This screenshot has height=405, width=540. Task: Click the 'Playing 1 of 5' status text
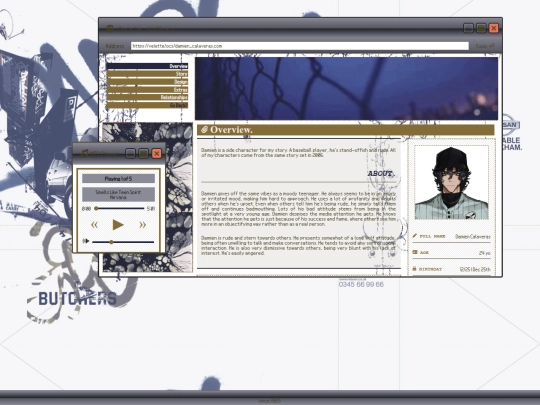[118, 179]
